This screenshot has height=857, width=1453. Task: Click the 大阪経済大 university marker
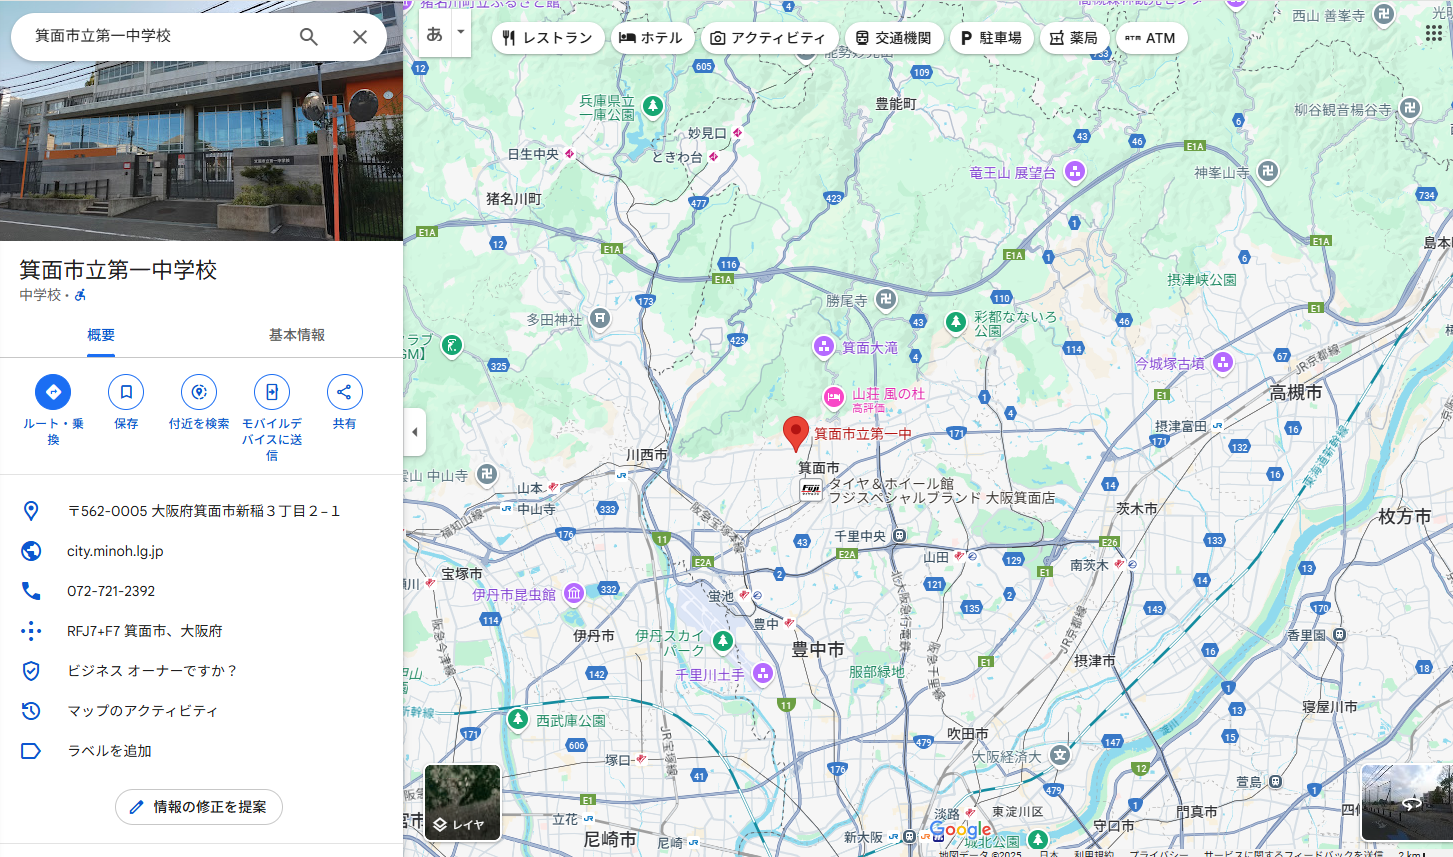1060,755
